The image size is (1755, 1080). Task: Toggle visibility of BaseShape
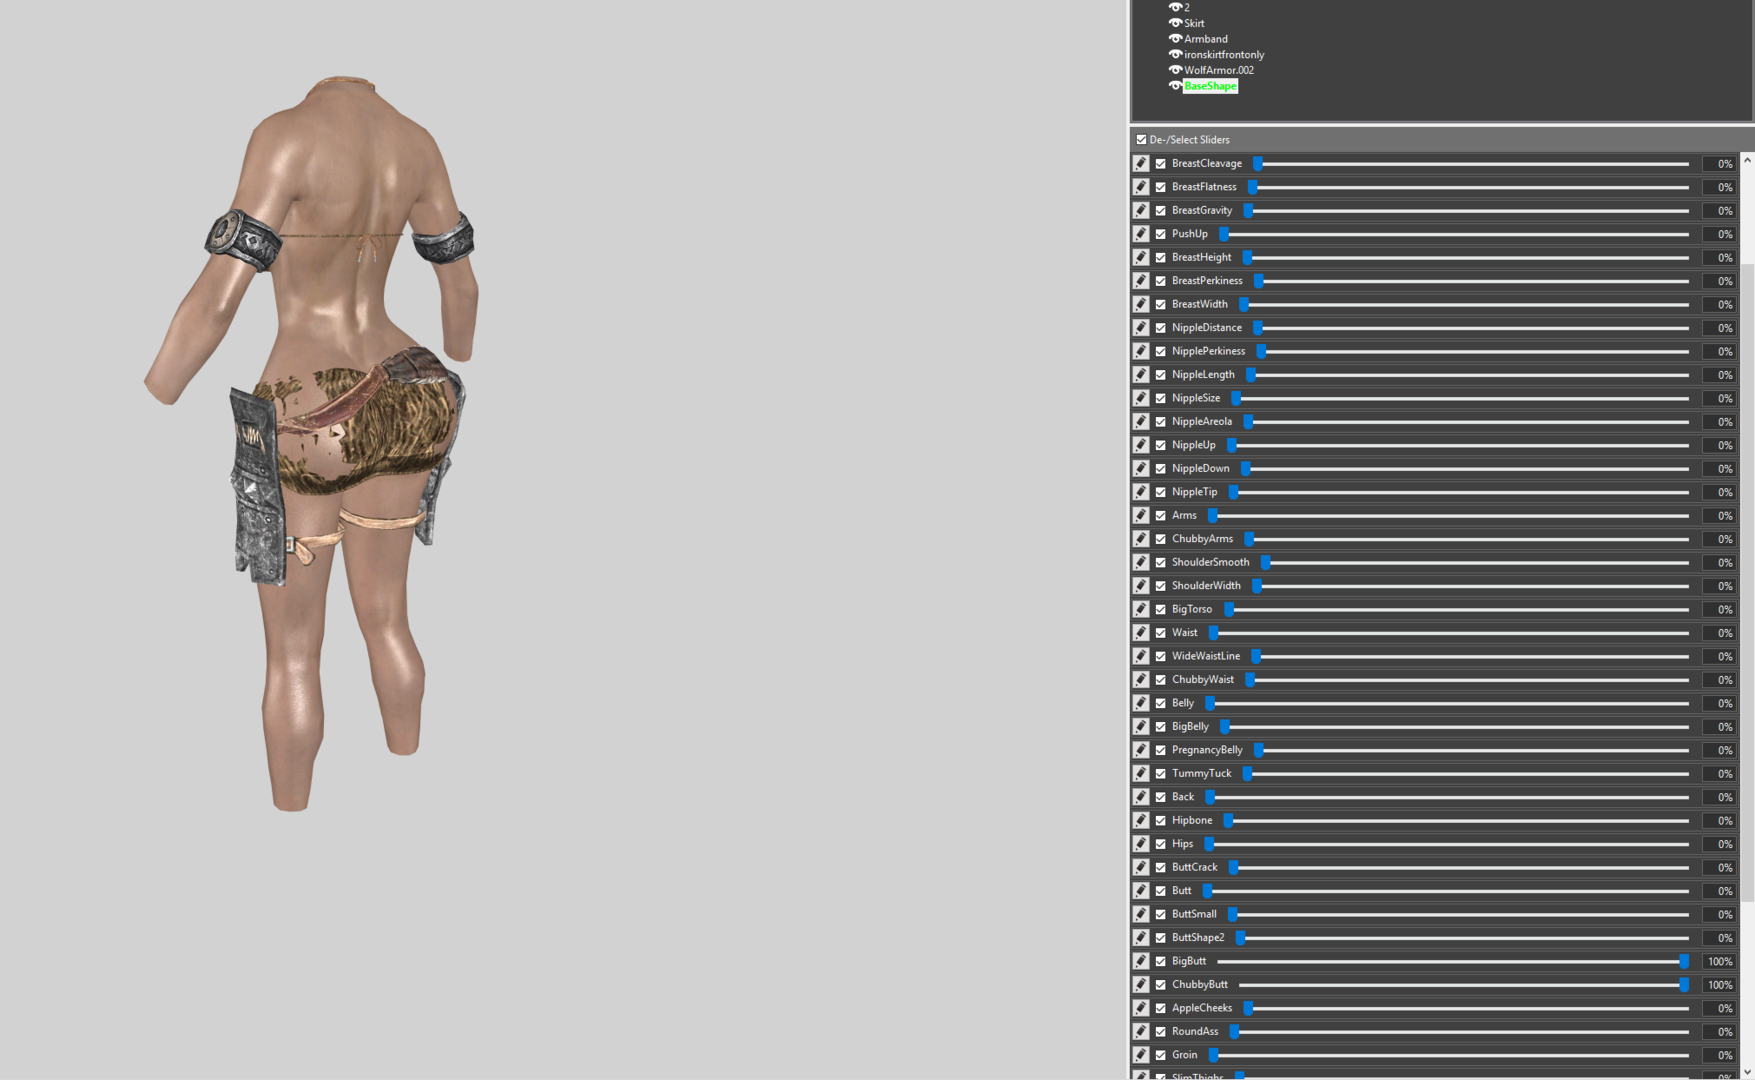click(1175, 86)
